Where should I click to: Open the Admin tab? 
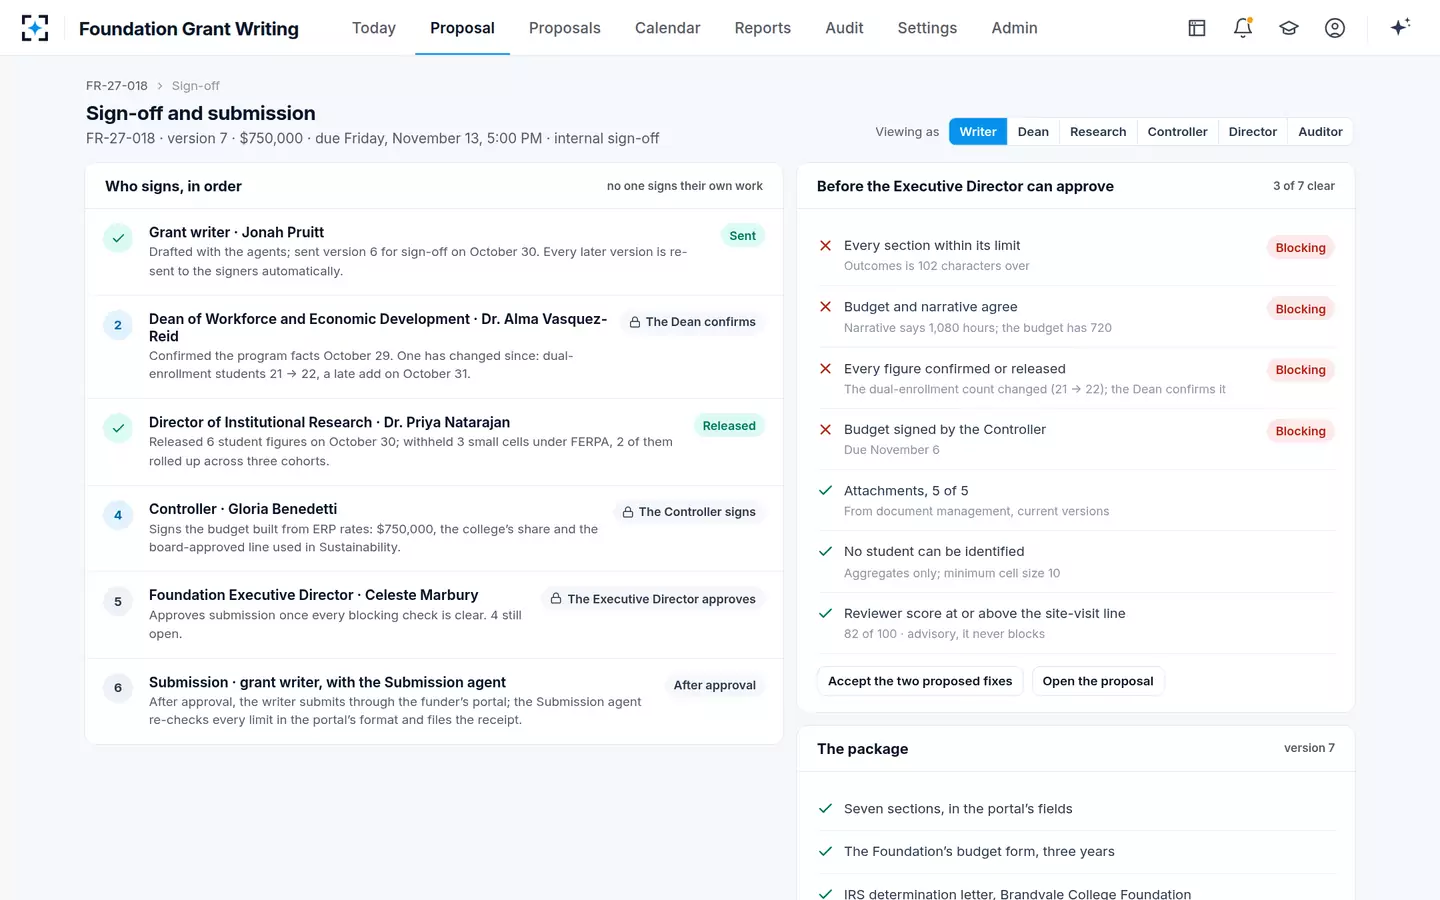1014,28
